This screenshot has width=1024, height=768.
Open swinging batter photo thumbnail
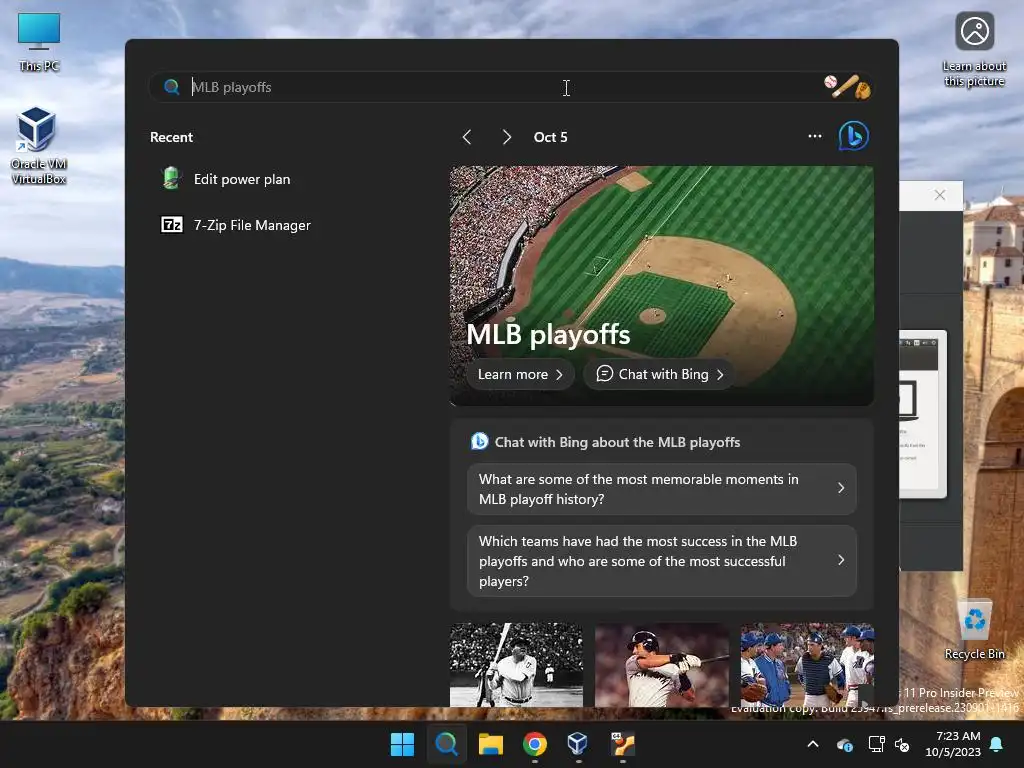pyautogui.click(x=662, y=665)
